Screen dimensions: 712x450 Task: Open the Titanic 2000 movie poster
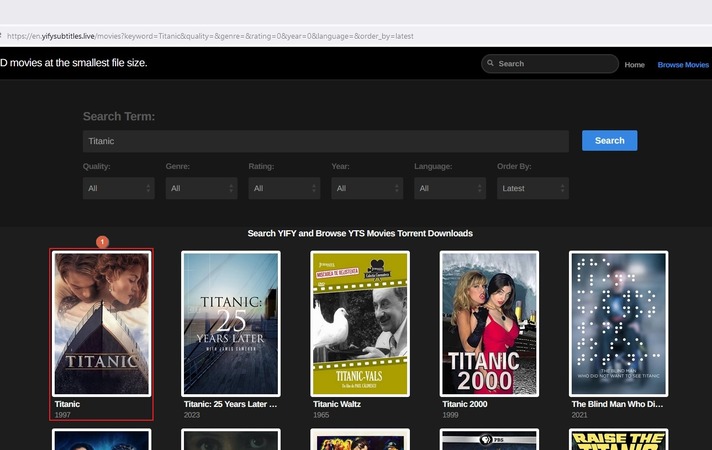click(489, 323)
